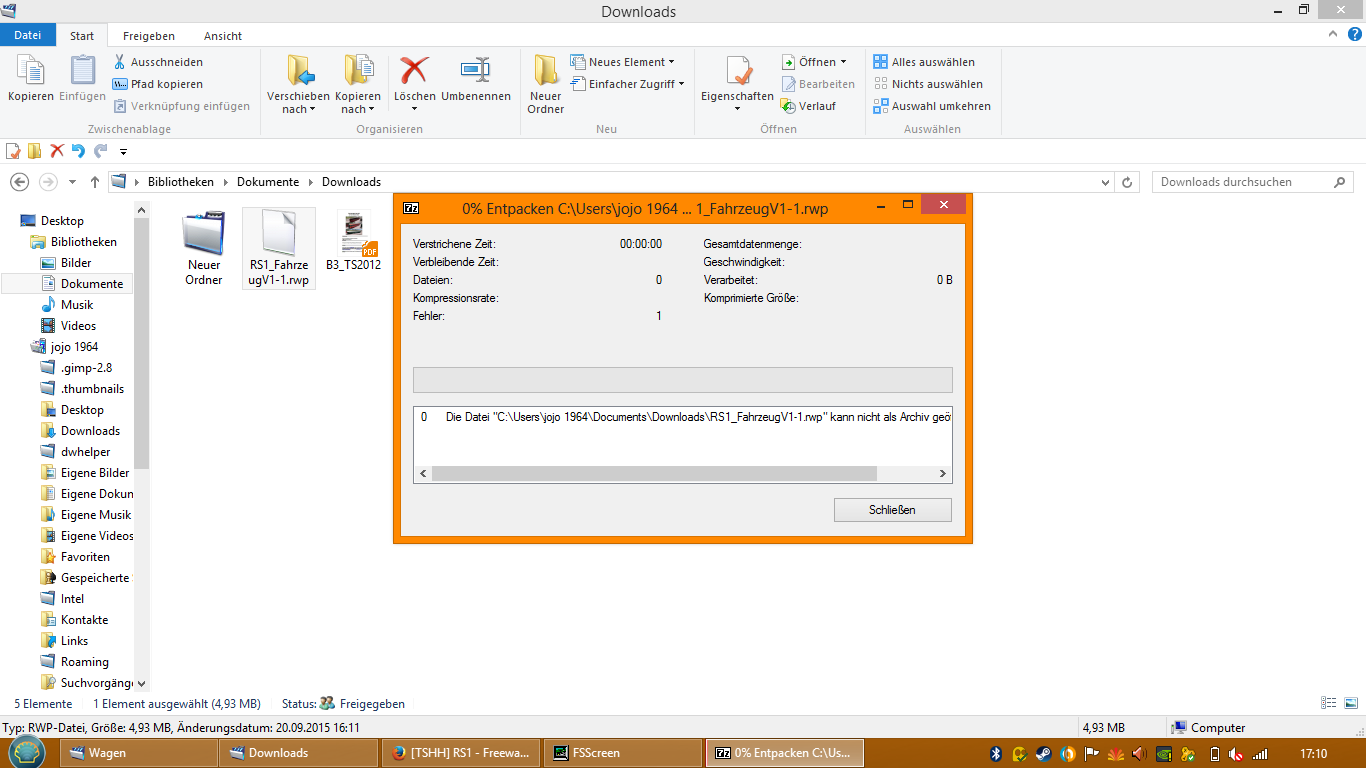
Task: Click the blue undo arrow icon
Action: (78, 151)
